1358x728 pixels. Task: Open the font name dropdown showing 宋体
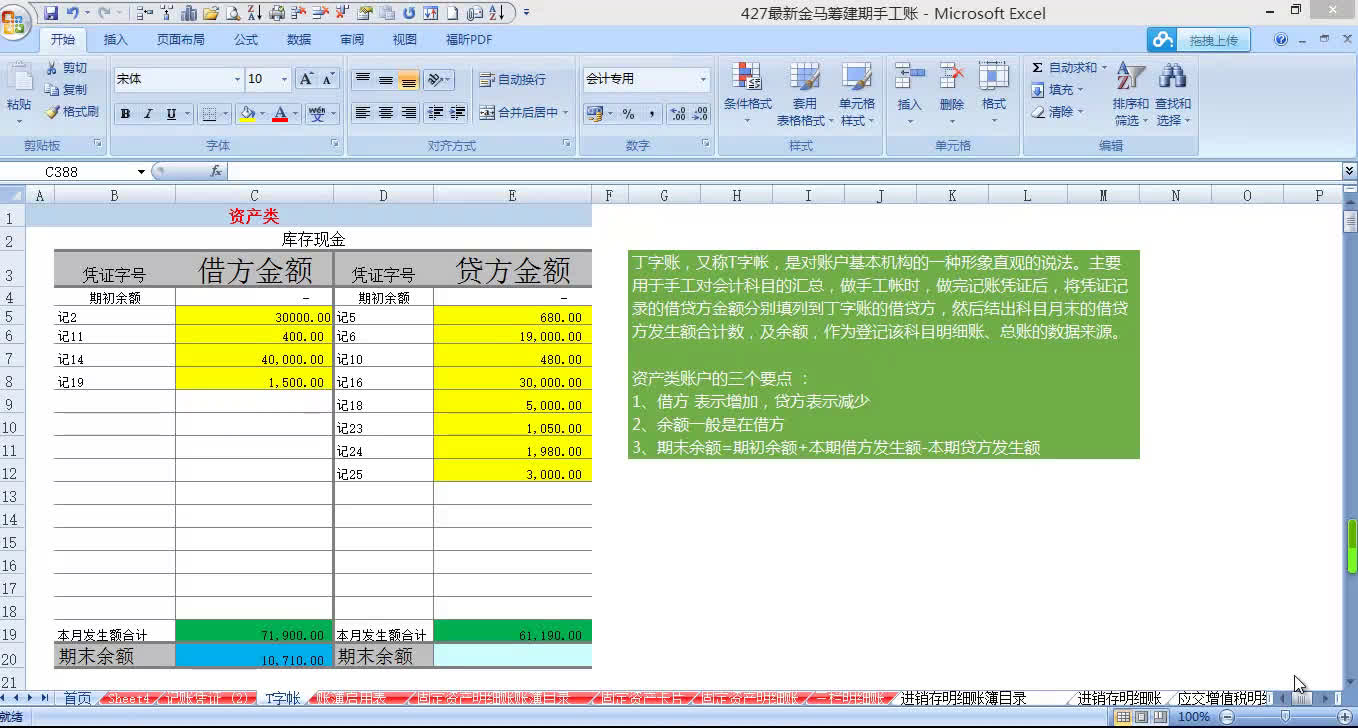pos(237,79)
